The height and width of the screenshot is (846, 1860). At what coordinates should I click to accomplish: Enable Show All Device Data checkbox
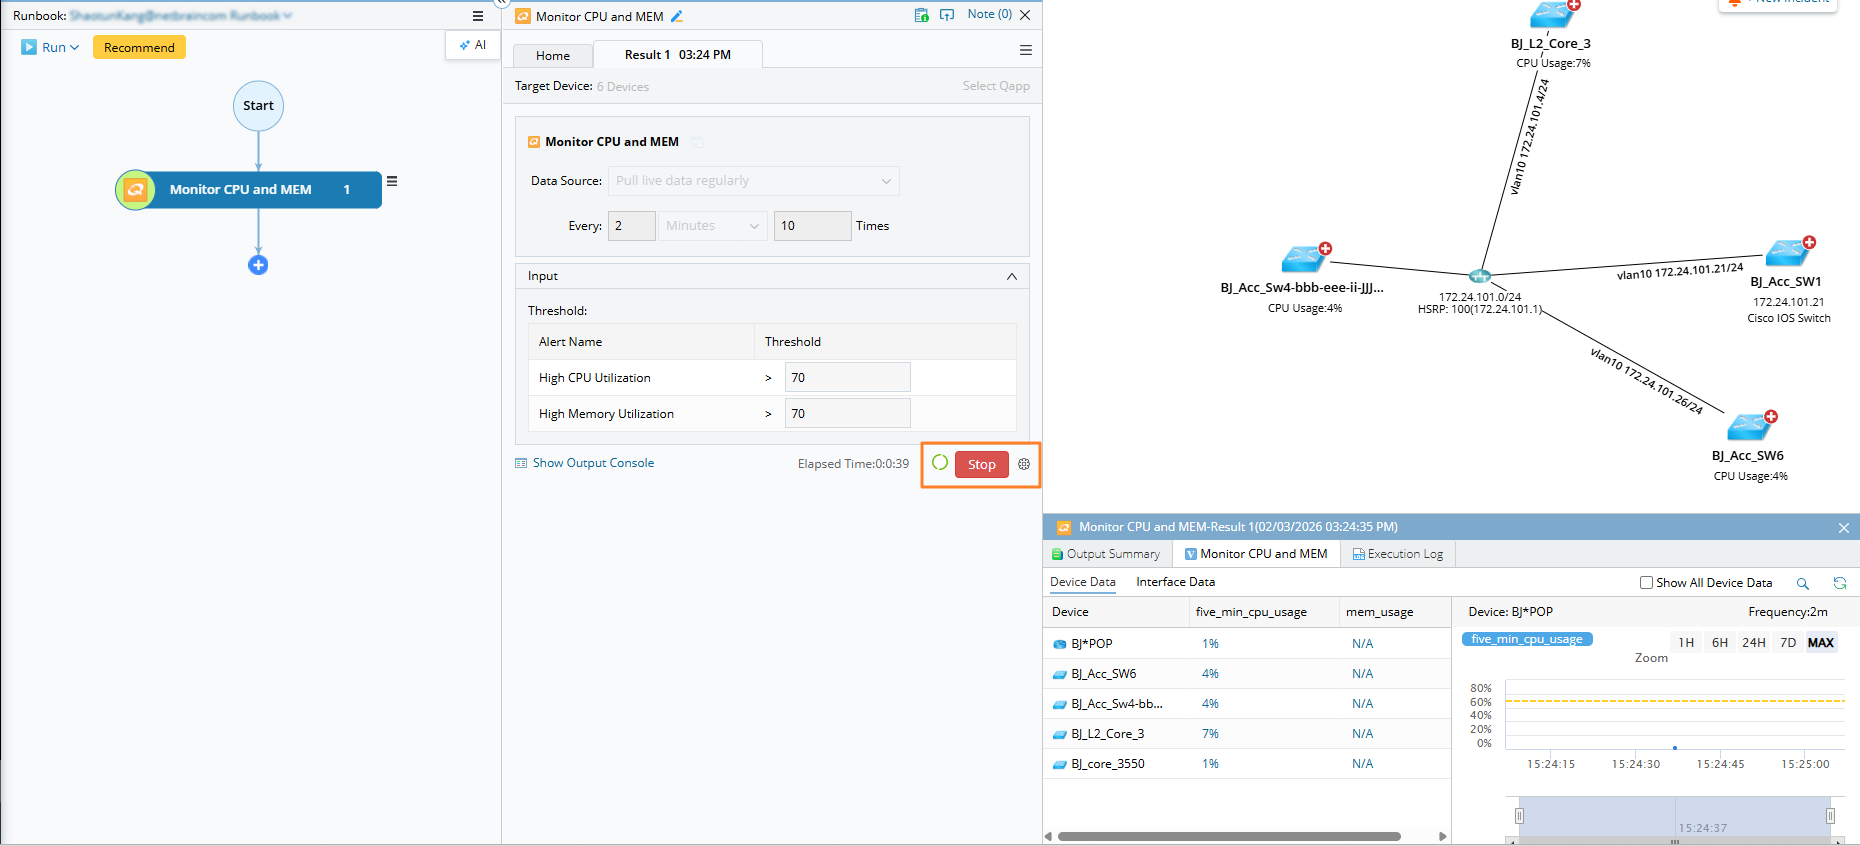pyautogui.click(x=1646, y=583)
